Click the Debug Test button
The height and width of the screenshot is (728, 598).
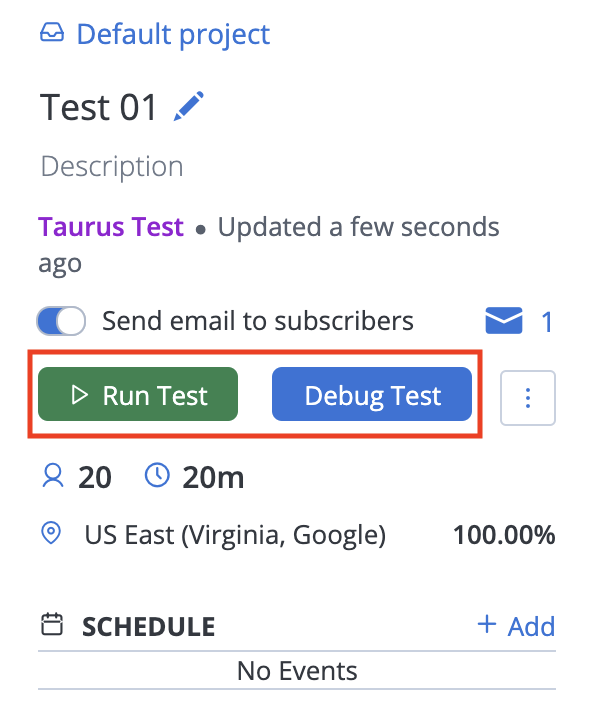tap(372, 394)
